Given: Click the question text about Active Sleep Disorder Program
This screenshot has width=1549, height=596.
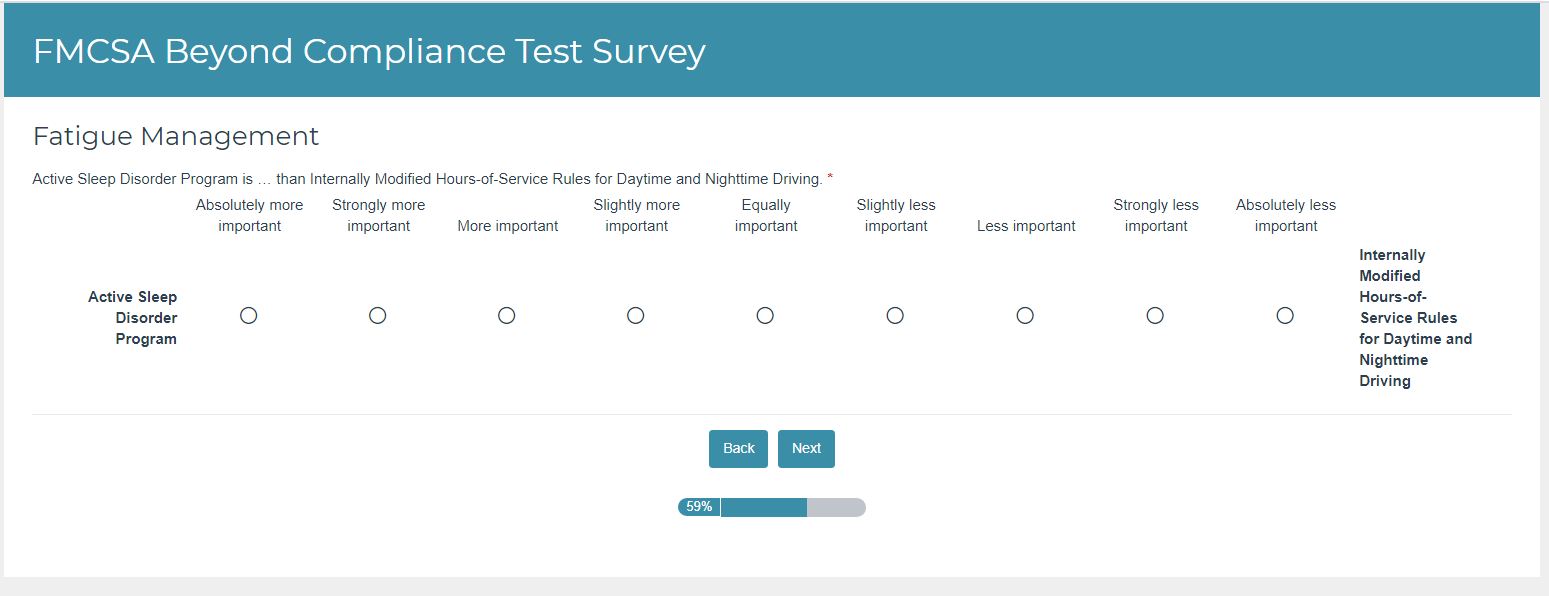Looking at the screenshot, I should [427, 179].
